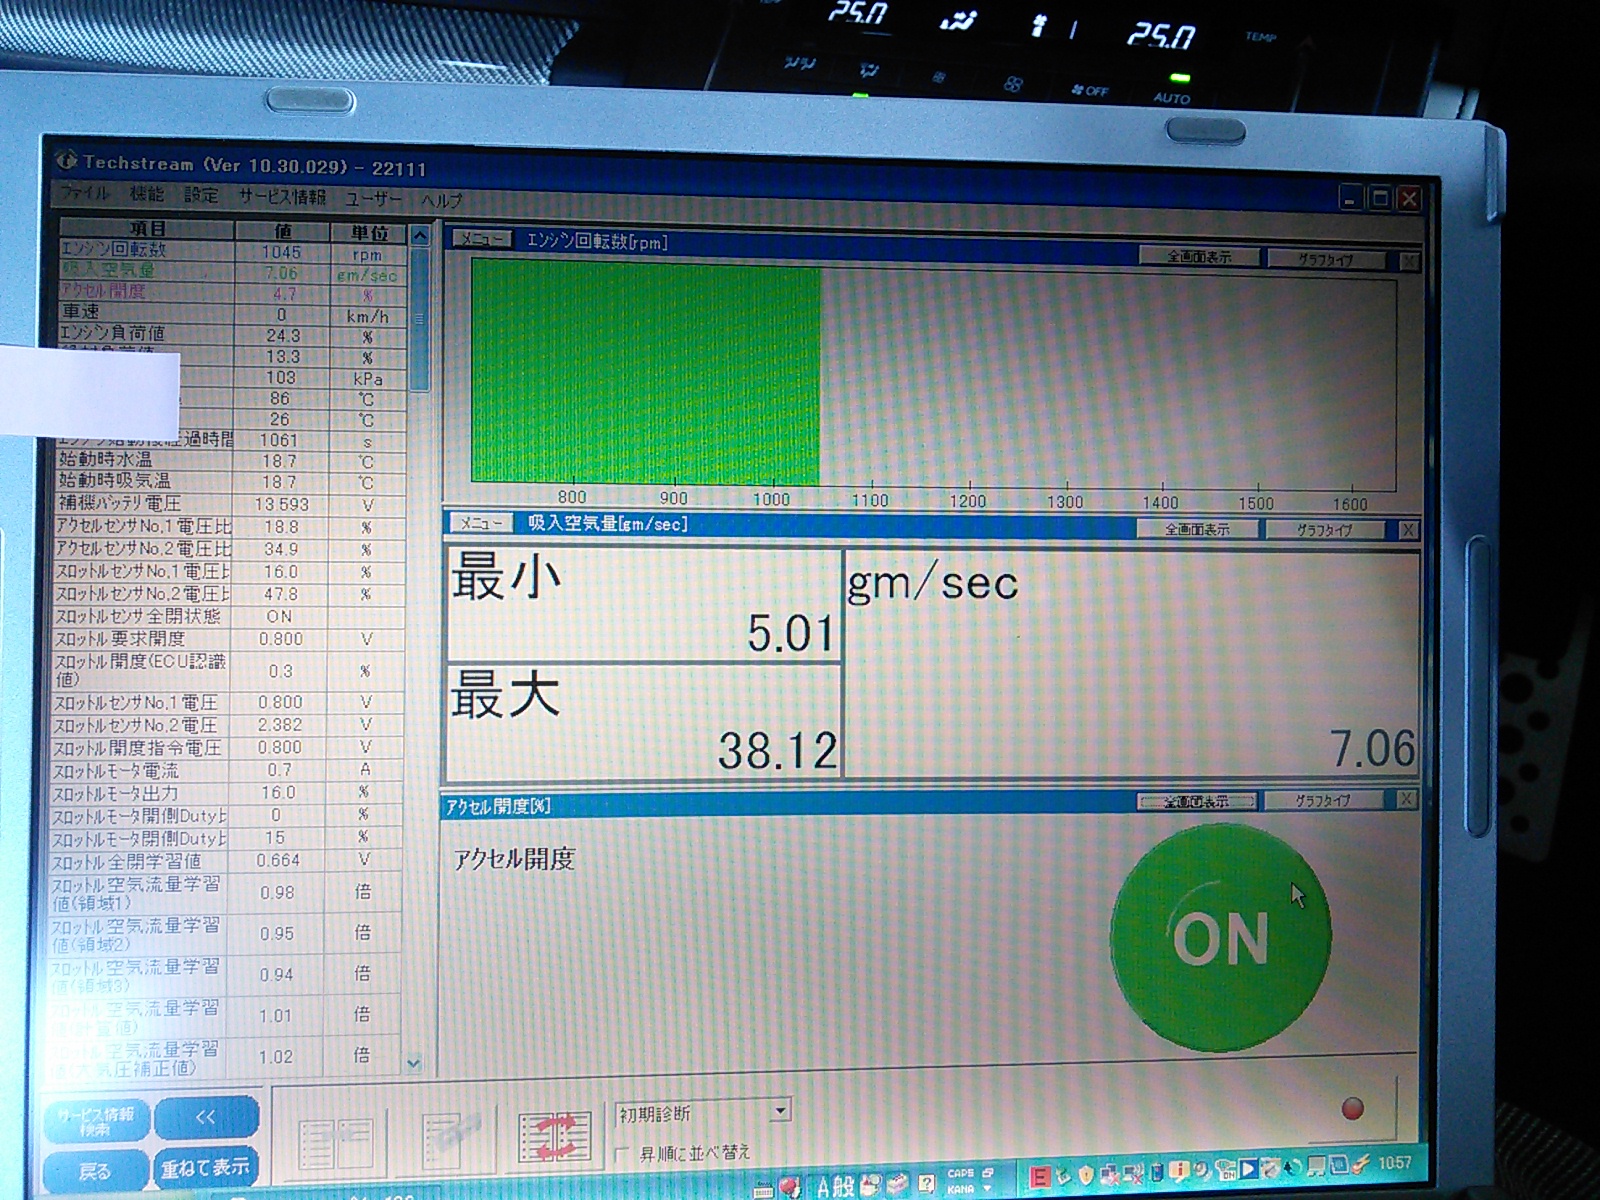Open the ファイル menu
The width and height of the screenshot is (1600, 1200).
[x=84, y=192]
